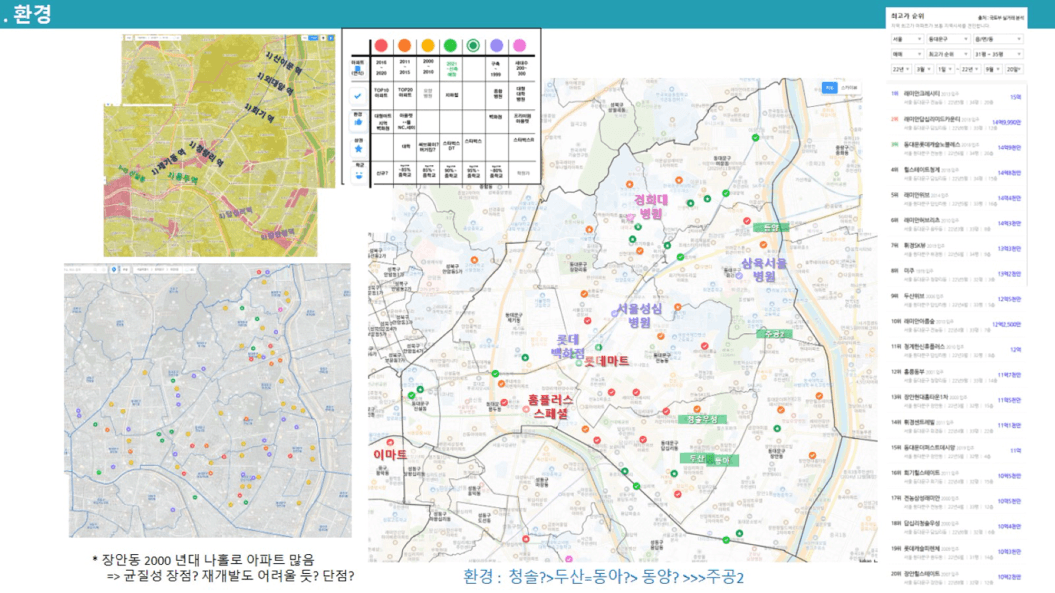This screenshot has height=593, width=1055.
Task: Click the 환경 ranking summary line
Action: [x=603, y=577]
